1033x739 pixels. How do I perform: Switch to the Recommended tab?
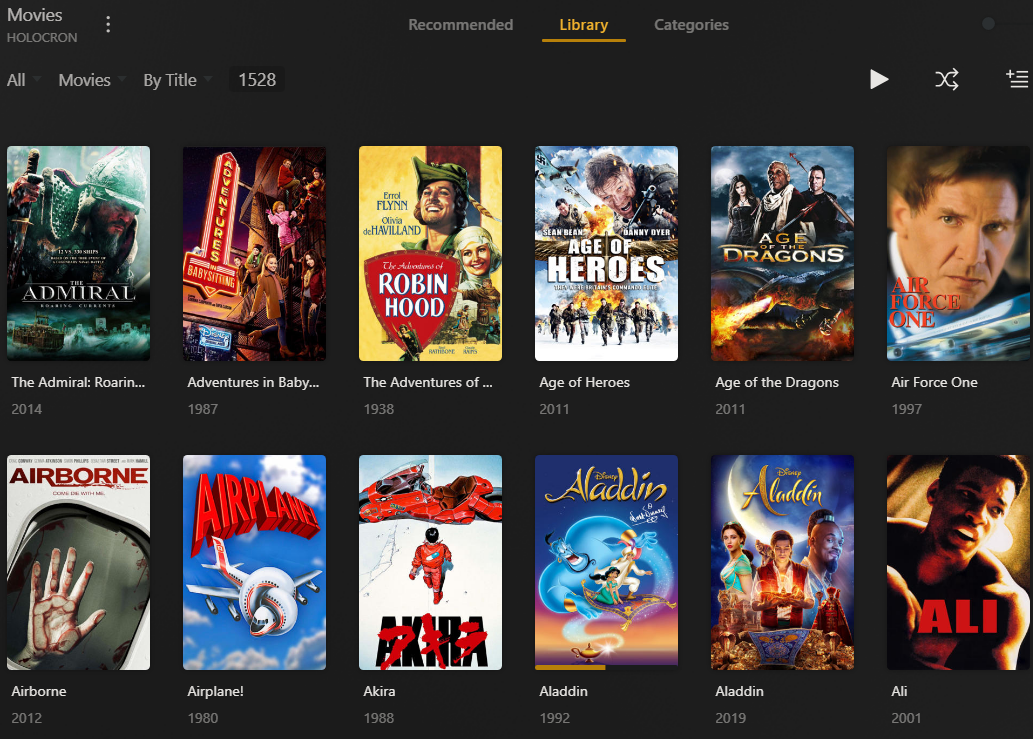[461, 25]
